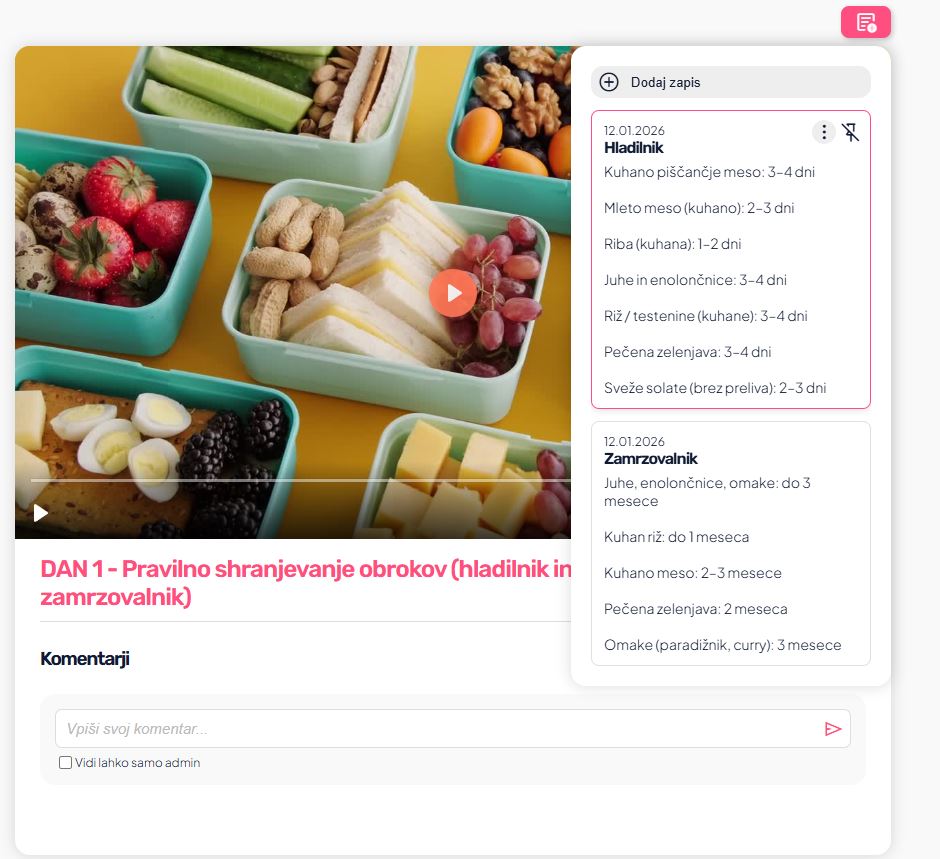Click the plus icon beside Dodaj zapis

608,82
